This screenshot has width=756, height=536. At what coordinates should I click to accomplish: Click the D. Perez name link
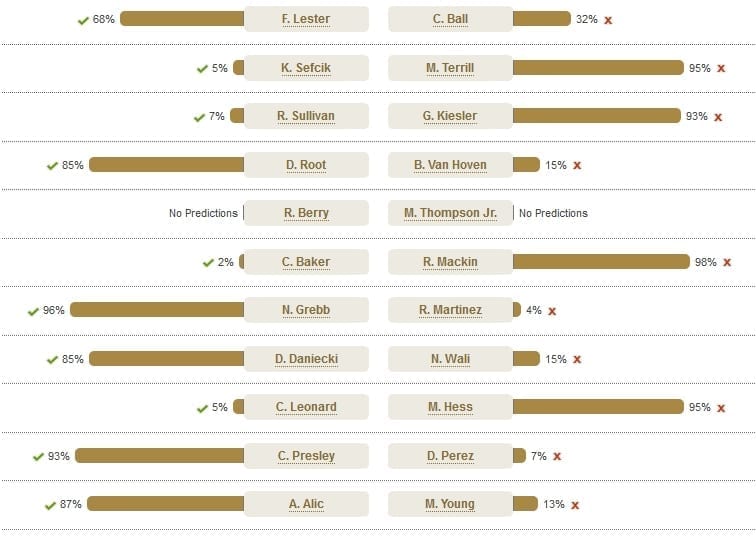click(x=450, y=456)
